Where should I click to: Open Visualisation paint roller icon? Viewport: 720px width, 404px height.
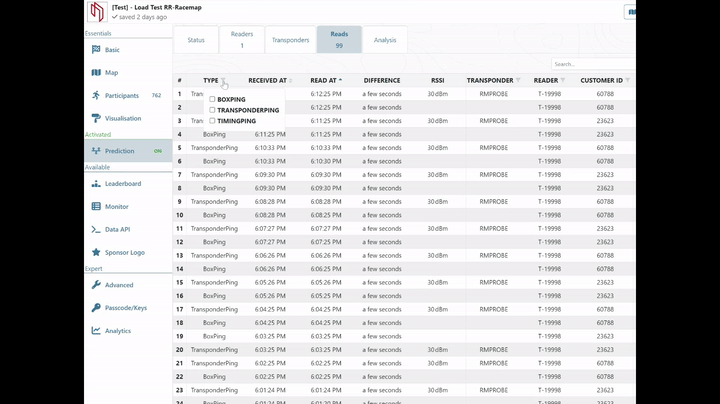pyautogui.click(x=95, y=119)
